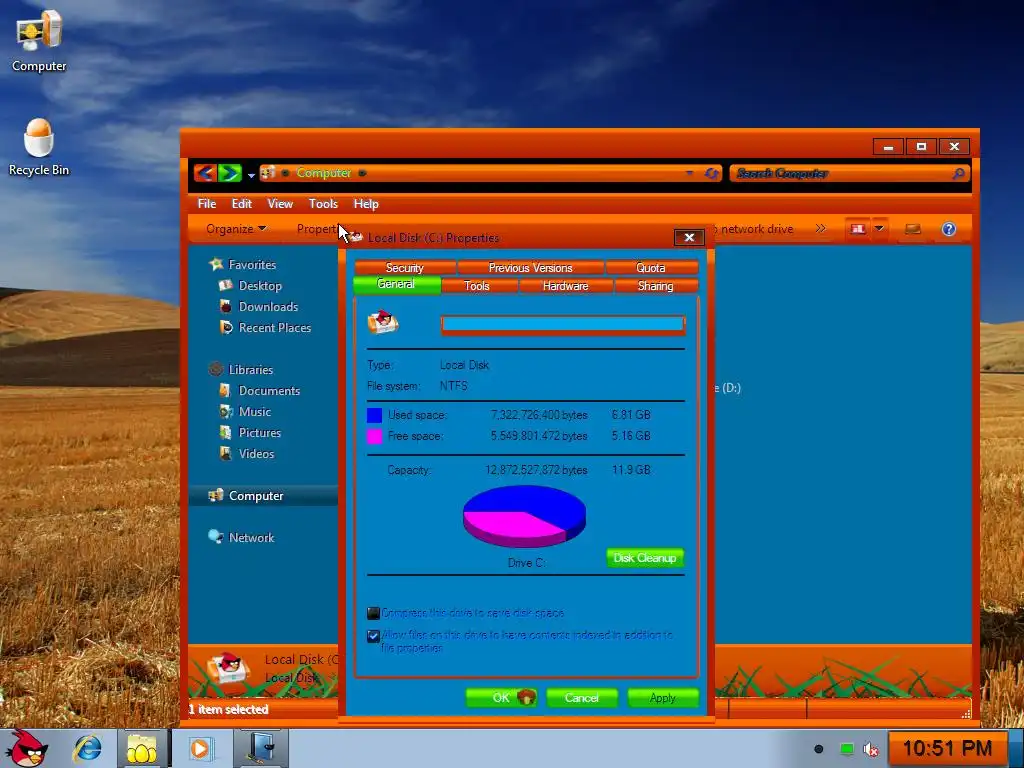Open the Edit menu
Image resolution: width=1024 pixels, height=768 pixels.
(242, 204)
